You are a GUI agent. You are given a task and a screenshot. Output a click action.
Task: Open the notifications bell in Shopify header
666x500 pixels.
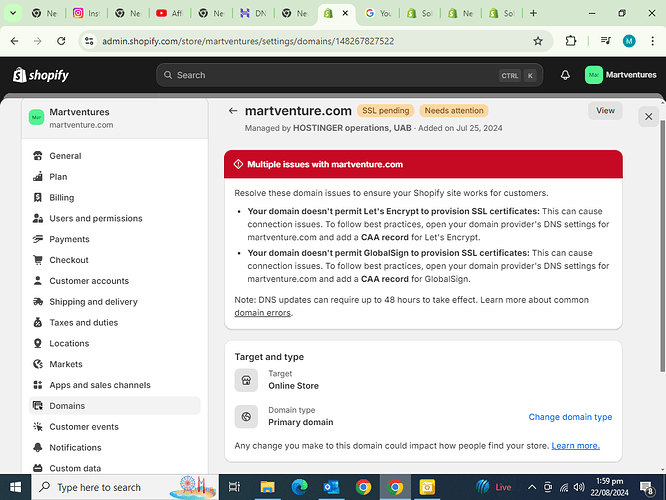tap(565, 75)
